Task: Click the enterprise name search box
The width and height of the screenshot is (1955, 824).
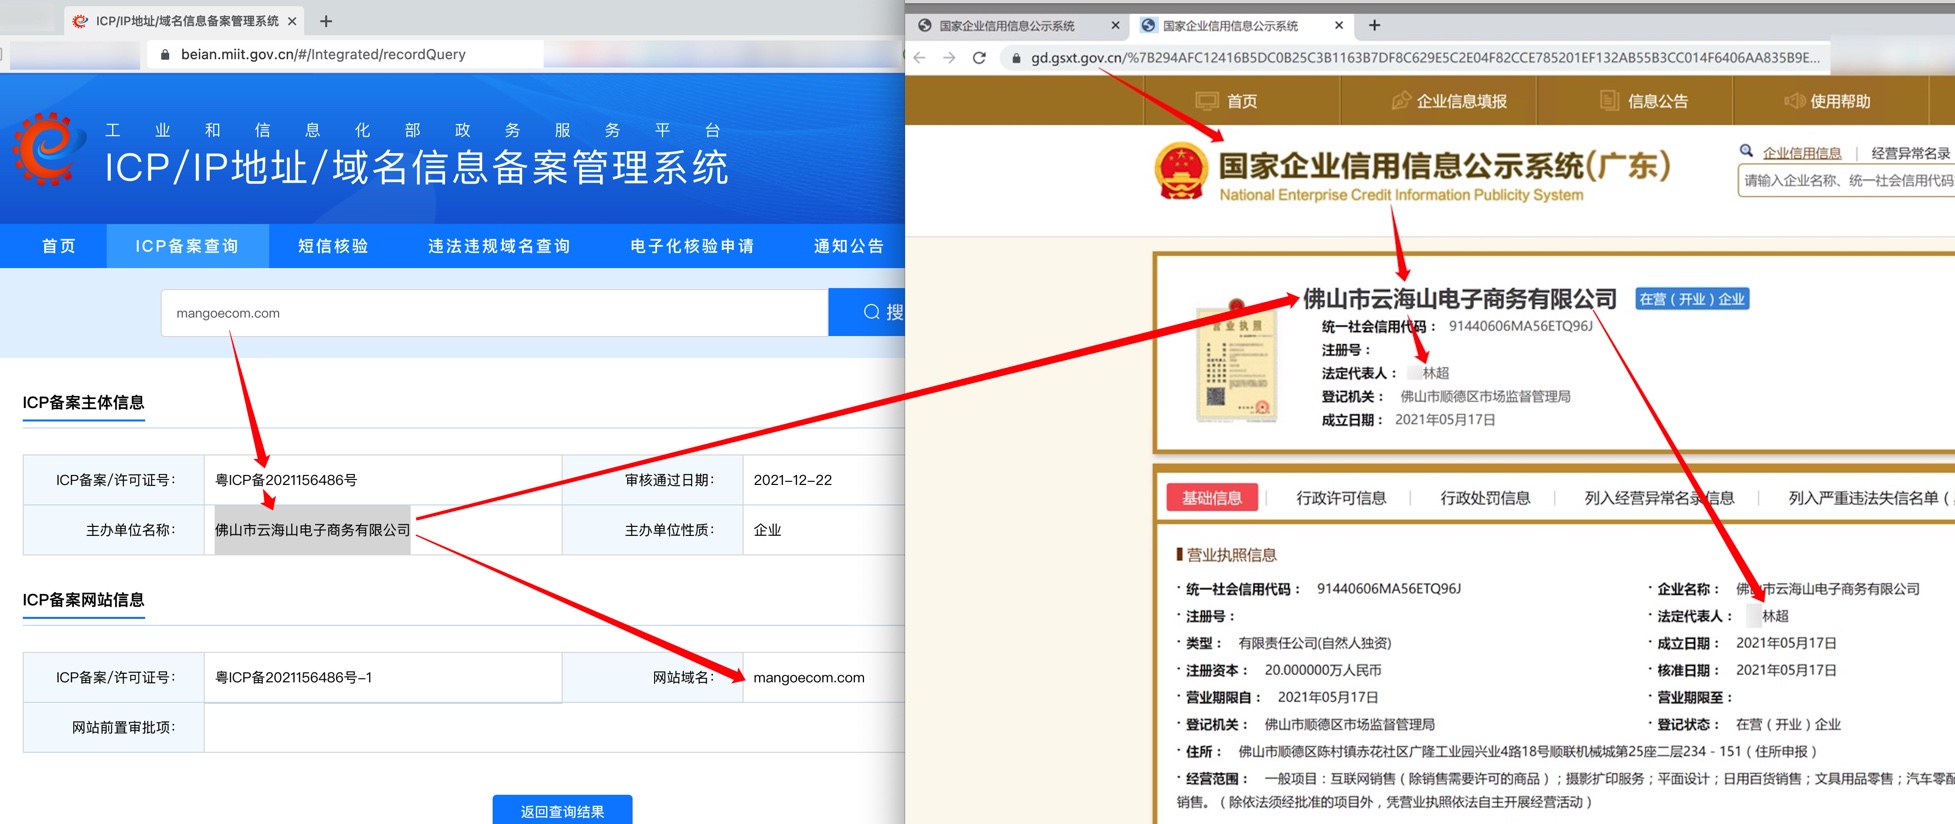Action: [1846, 181]
